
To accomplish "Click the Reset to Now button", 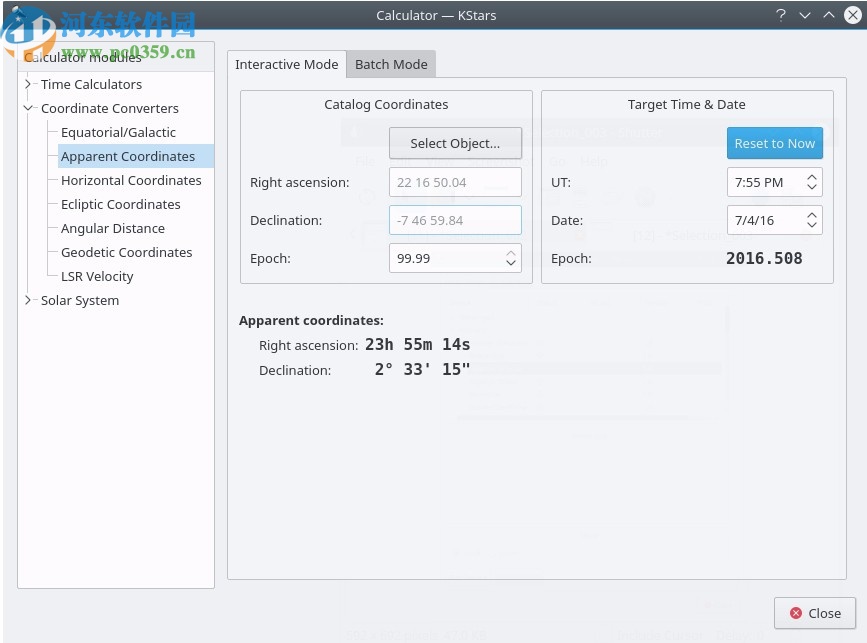I will [x=774, y=143].
